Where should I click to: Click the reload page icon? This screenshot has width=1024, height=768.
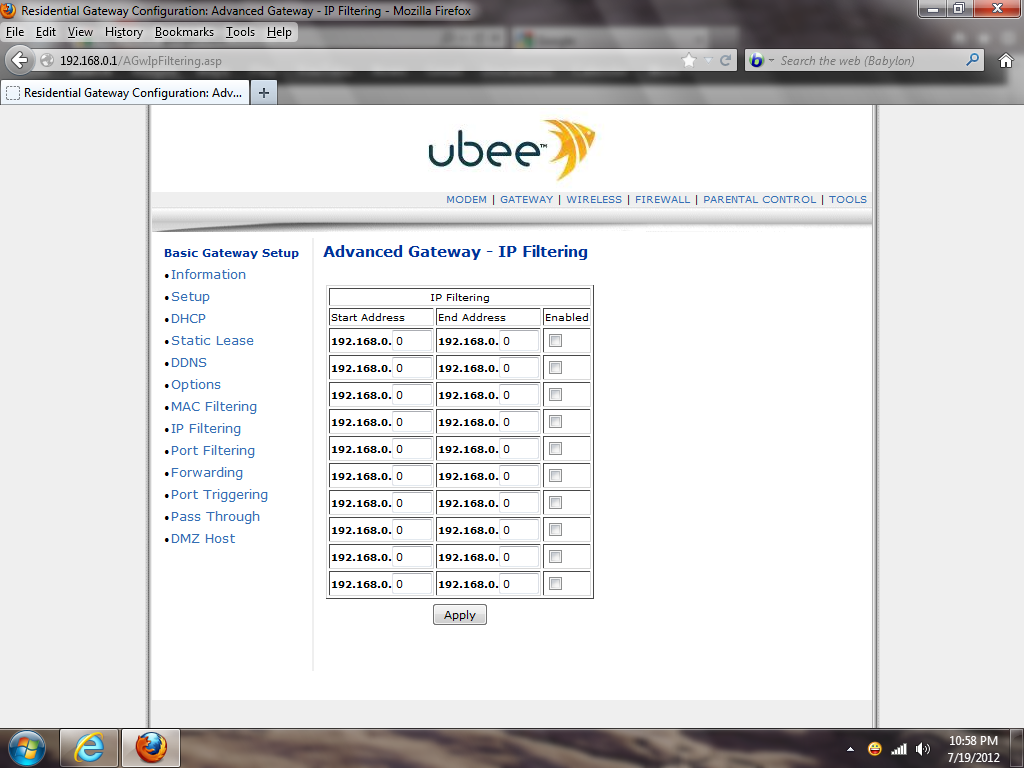725,60
